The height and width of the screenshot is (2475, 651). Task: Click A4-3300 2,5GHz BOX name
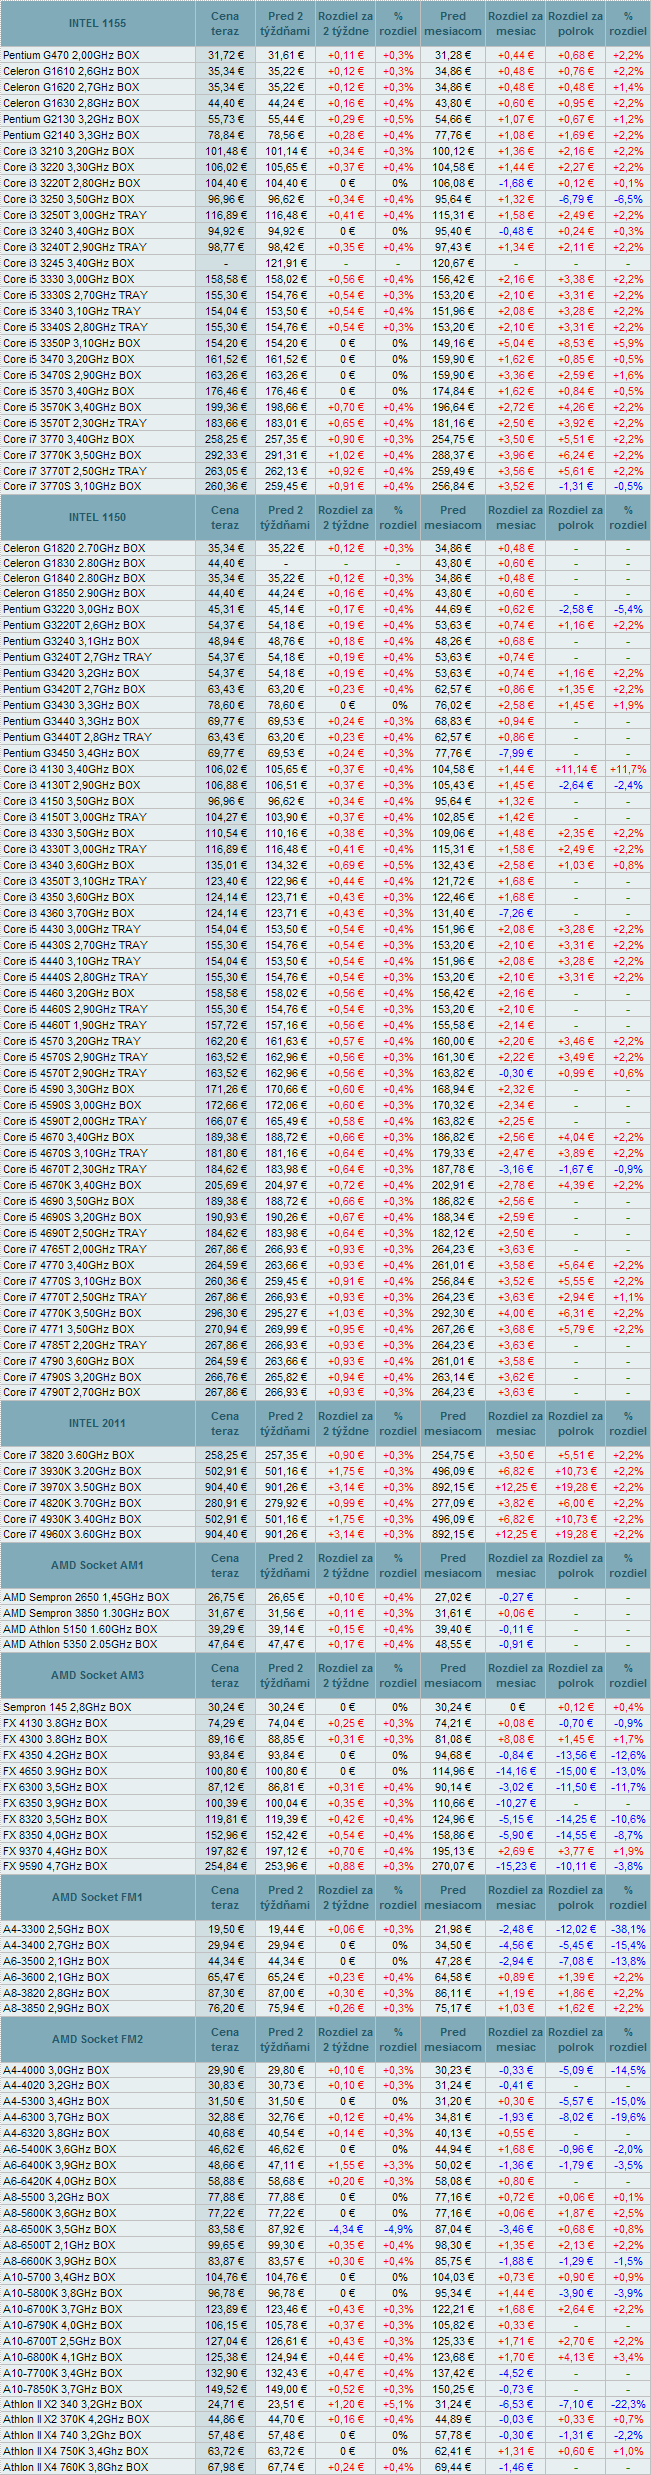(56, 1929)
